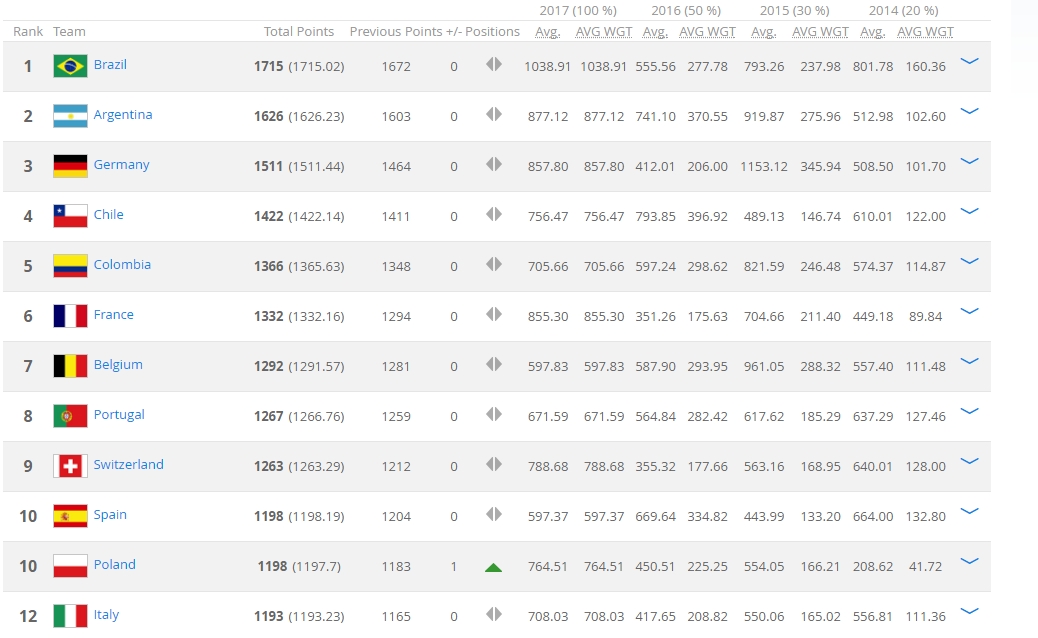The image size is (1038, 638).
Task: Expand the Spain row chevron
Action: (968, 511)
